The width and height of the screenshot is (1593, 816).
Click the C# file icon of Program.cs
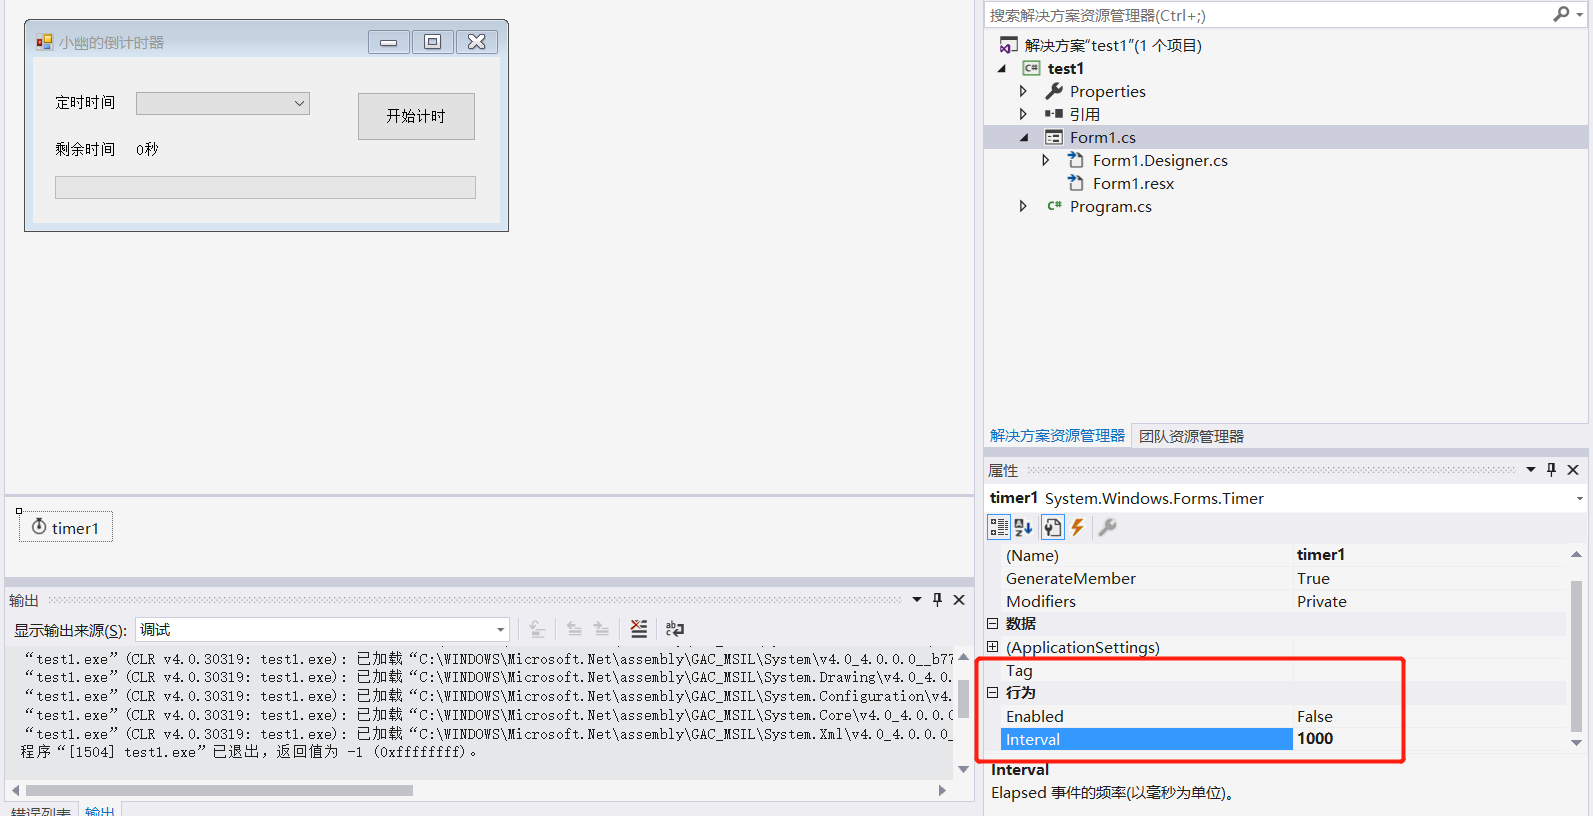(1054, 206)
